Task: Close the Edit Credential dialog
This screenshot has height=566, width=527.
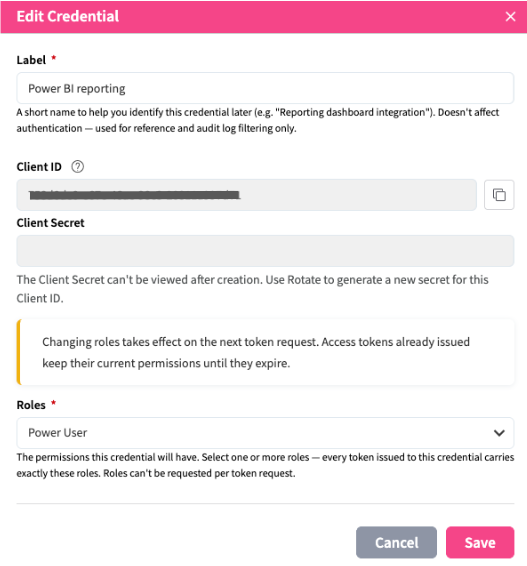Action: [510, 16]
